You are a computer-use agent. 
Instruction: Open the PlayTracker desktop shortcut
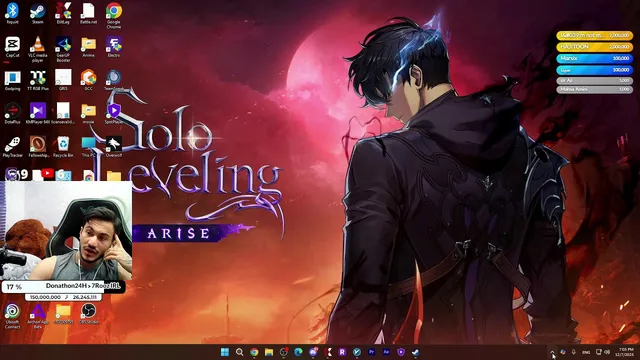(12, 147)
